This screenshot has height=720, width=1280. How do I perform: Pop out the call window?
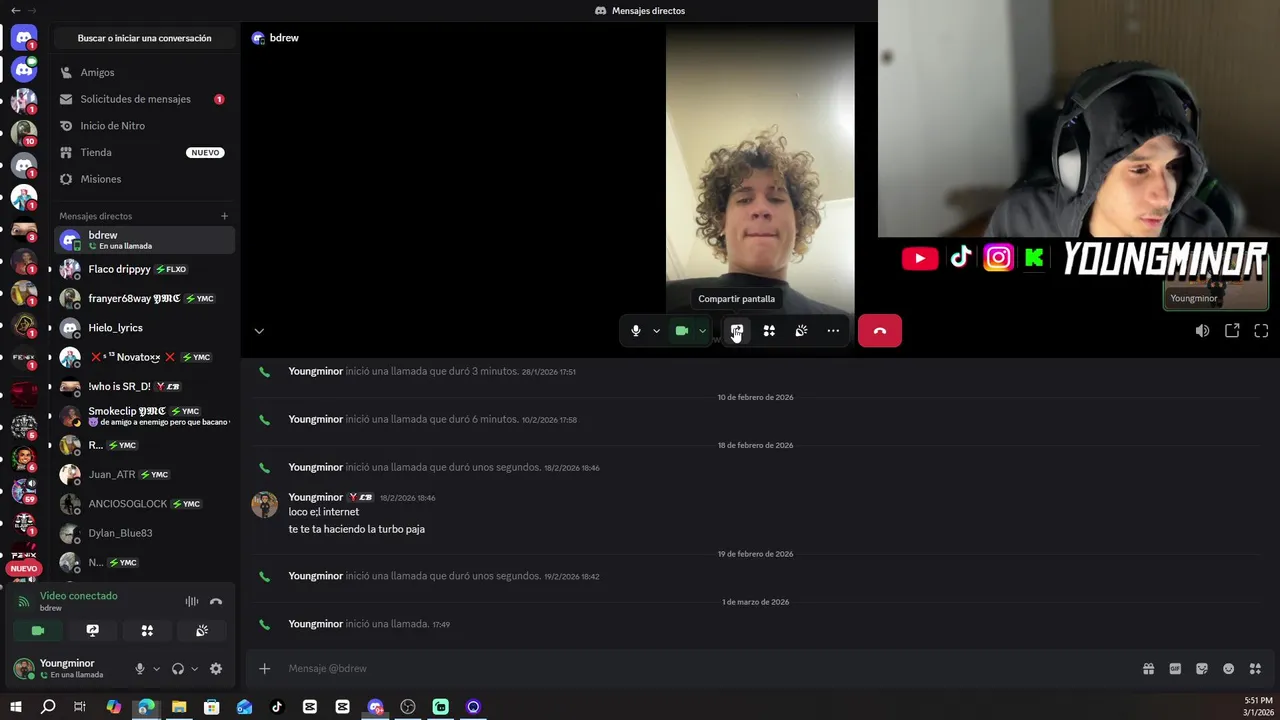(x=1232, y=331)
